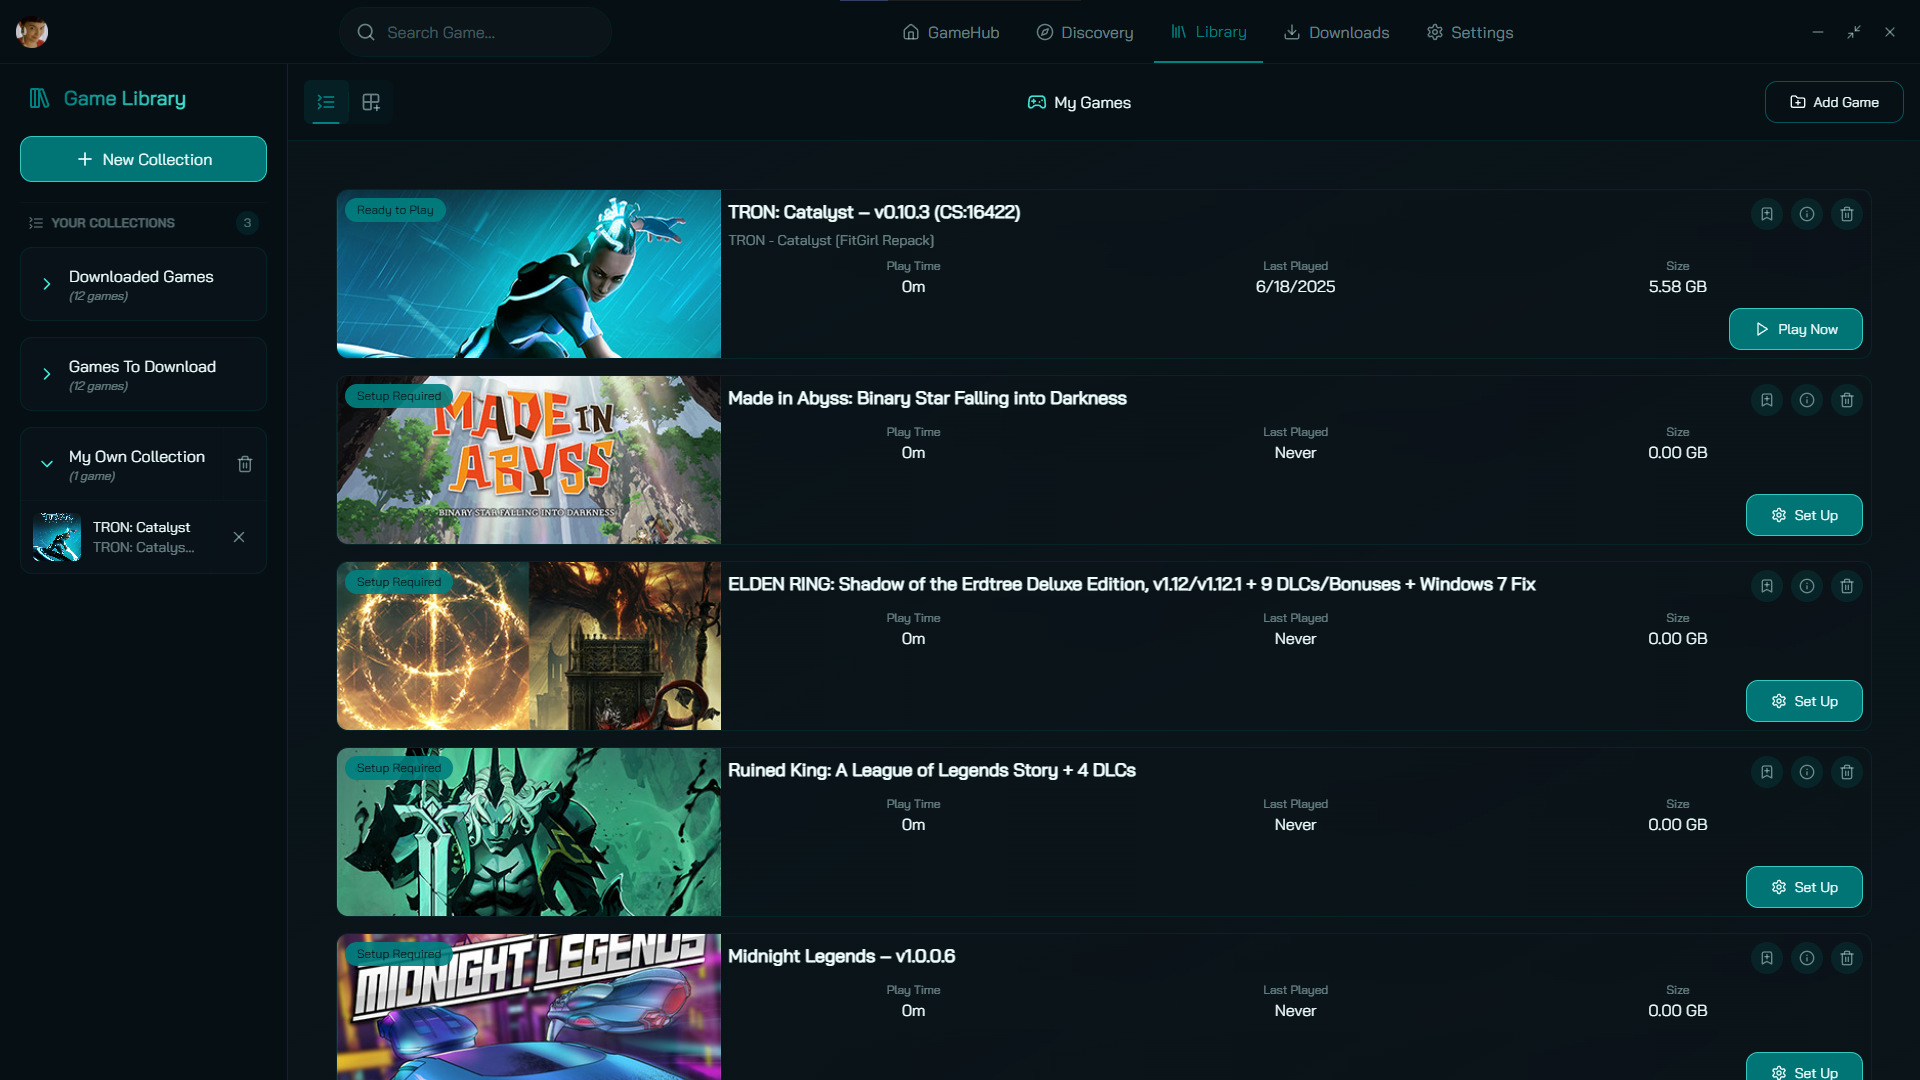Click the window compress-arrows button

pyautogui.click(x=1854, y=32)
